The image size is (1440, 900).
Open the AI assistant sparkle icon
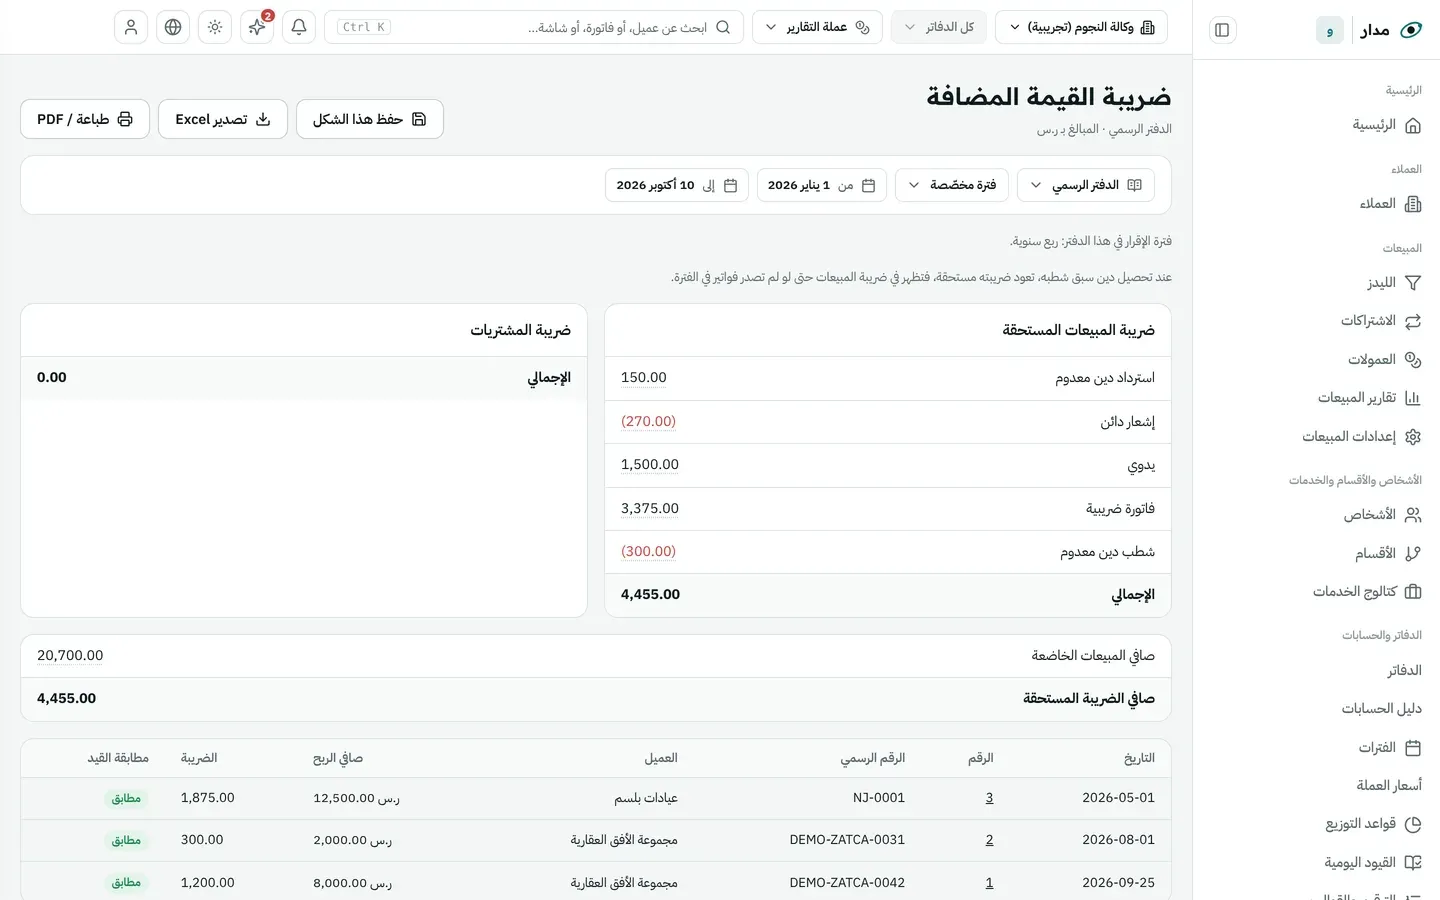(257, 27)
